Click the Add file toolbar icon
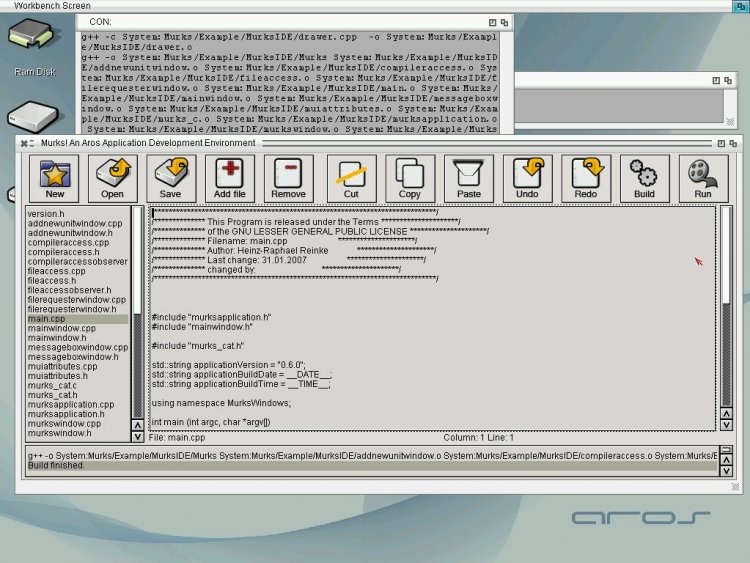Screen dimensions: 750x563 (x=230, y=178)
